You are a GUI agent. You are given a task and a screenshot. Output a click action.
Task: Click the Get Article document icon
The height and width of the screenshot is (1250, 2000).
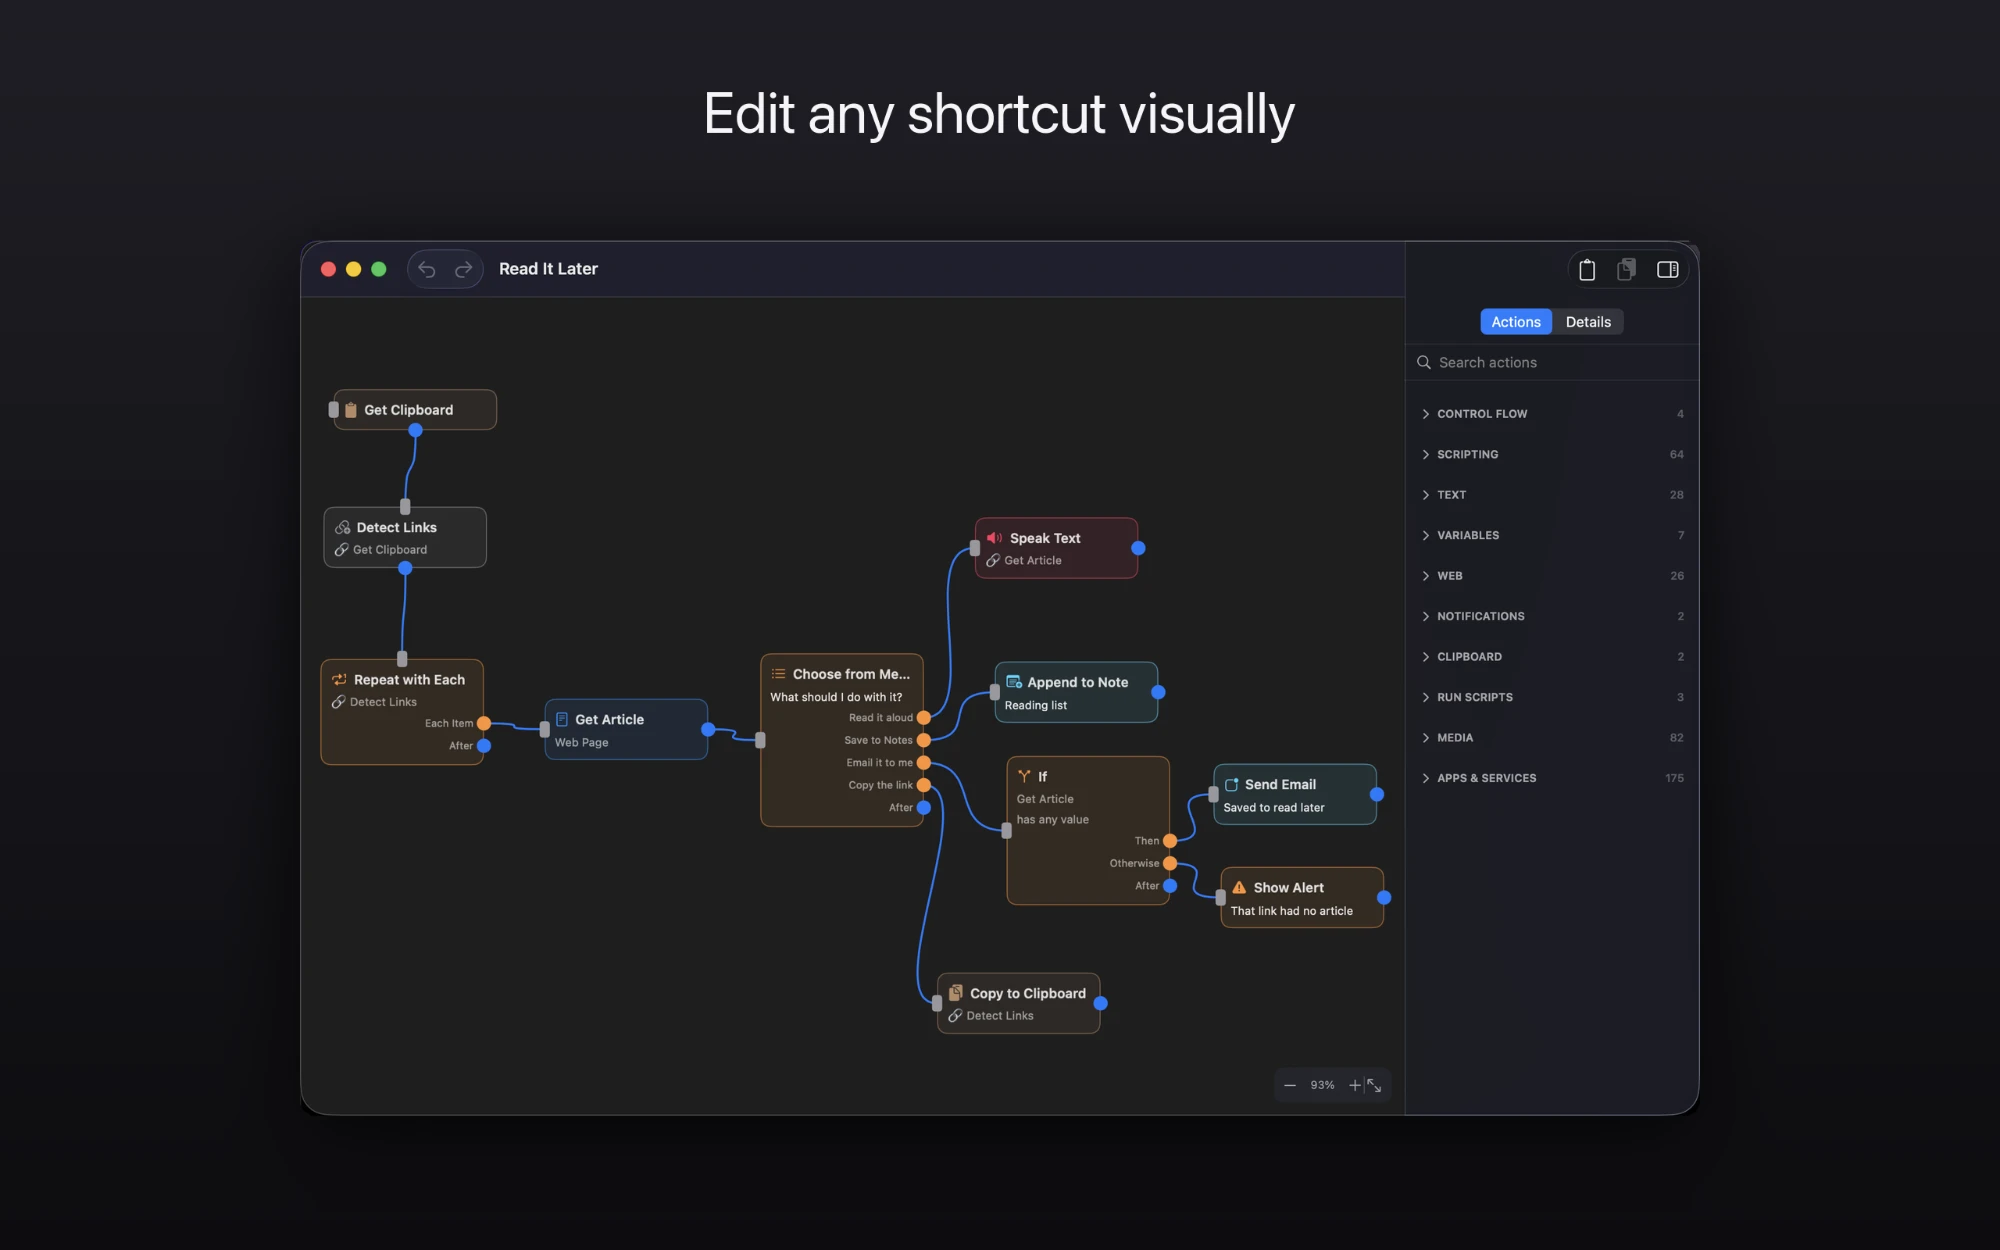click(562, 719)
